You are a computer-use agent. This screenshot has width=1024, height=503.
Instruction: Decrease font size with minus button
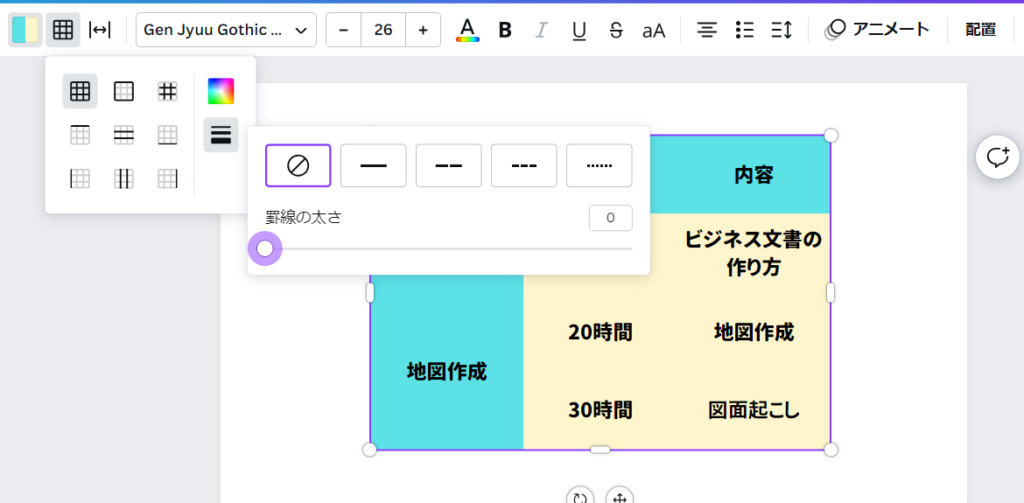344,30
